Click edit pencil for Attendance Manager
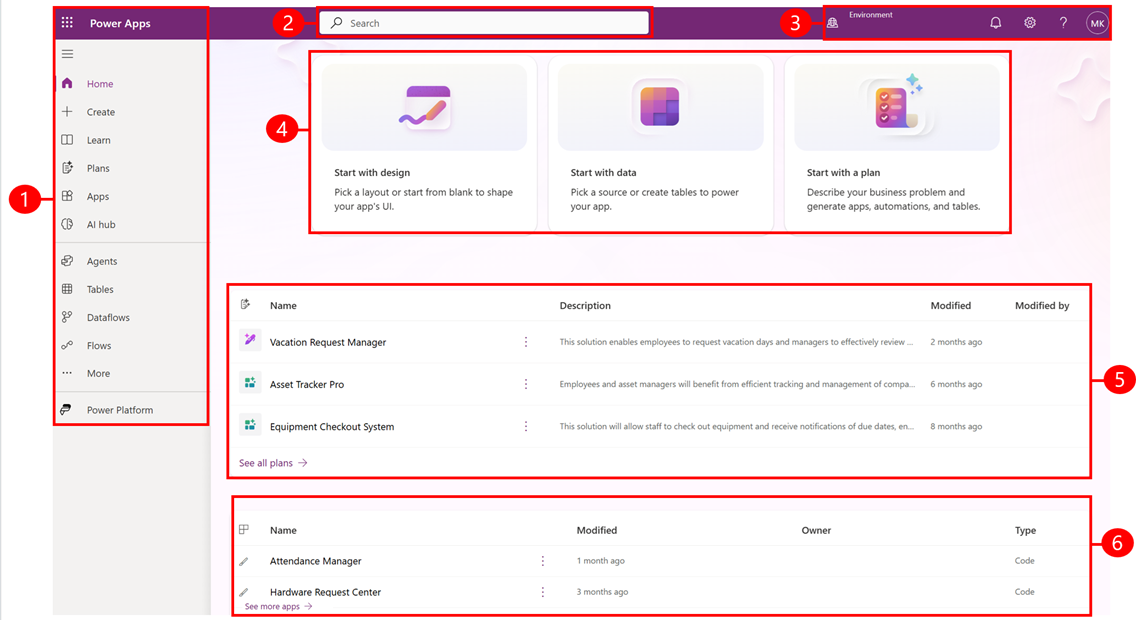 244,561
